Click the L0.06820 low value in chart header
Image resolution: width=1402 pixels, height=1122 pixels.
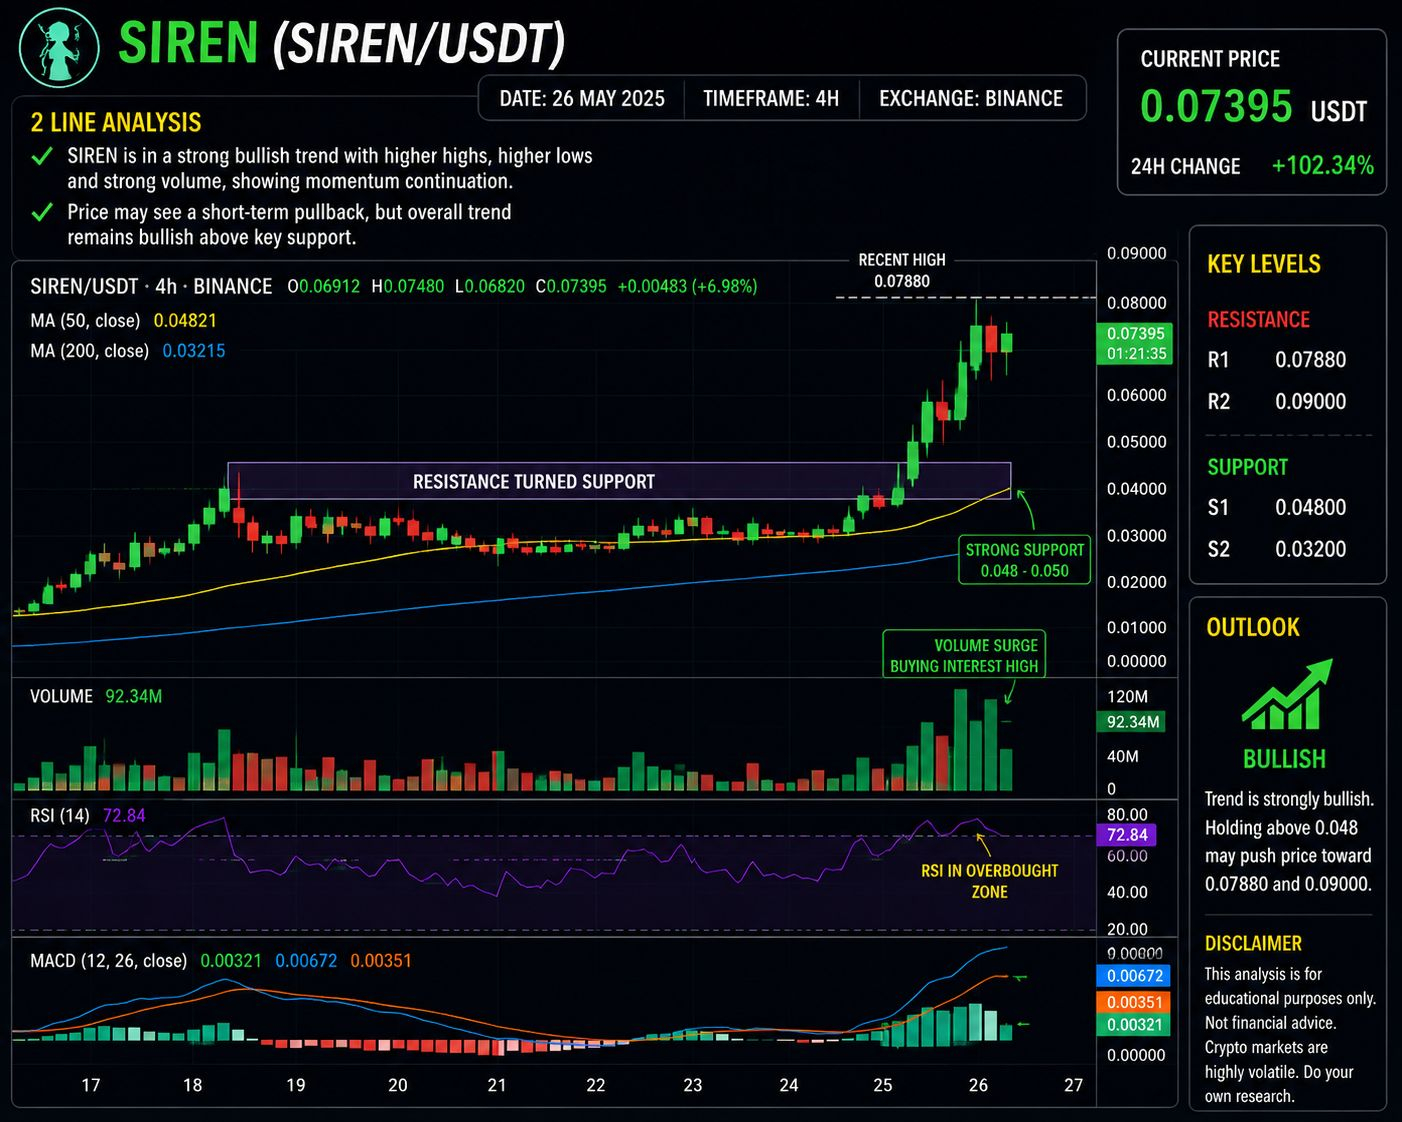[490, 286]
